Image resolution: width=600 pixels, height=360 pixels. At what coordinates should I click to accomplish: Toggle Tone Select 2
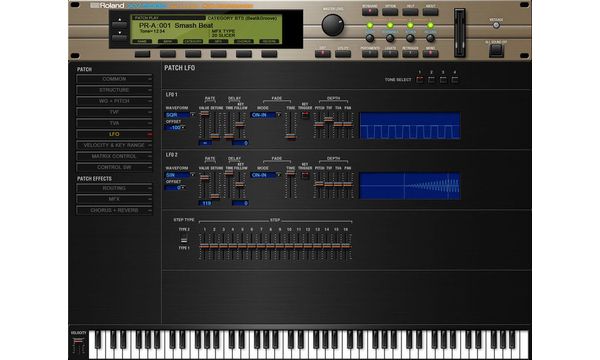pyautogui.click(x=431, y=80)
